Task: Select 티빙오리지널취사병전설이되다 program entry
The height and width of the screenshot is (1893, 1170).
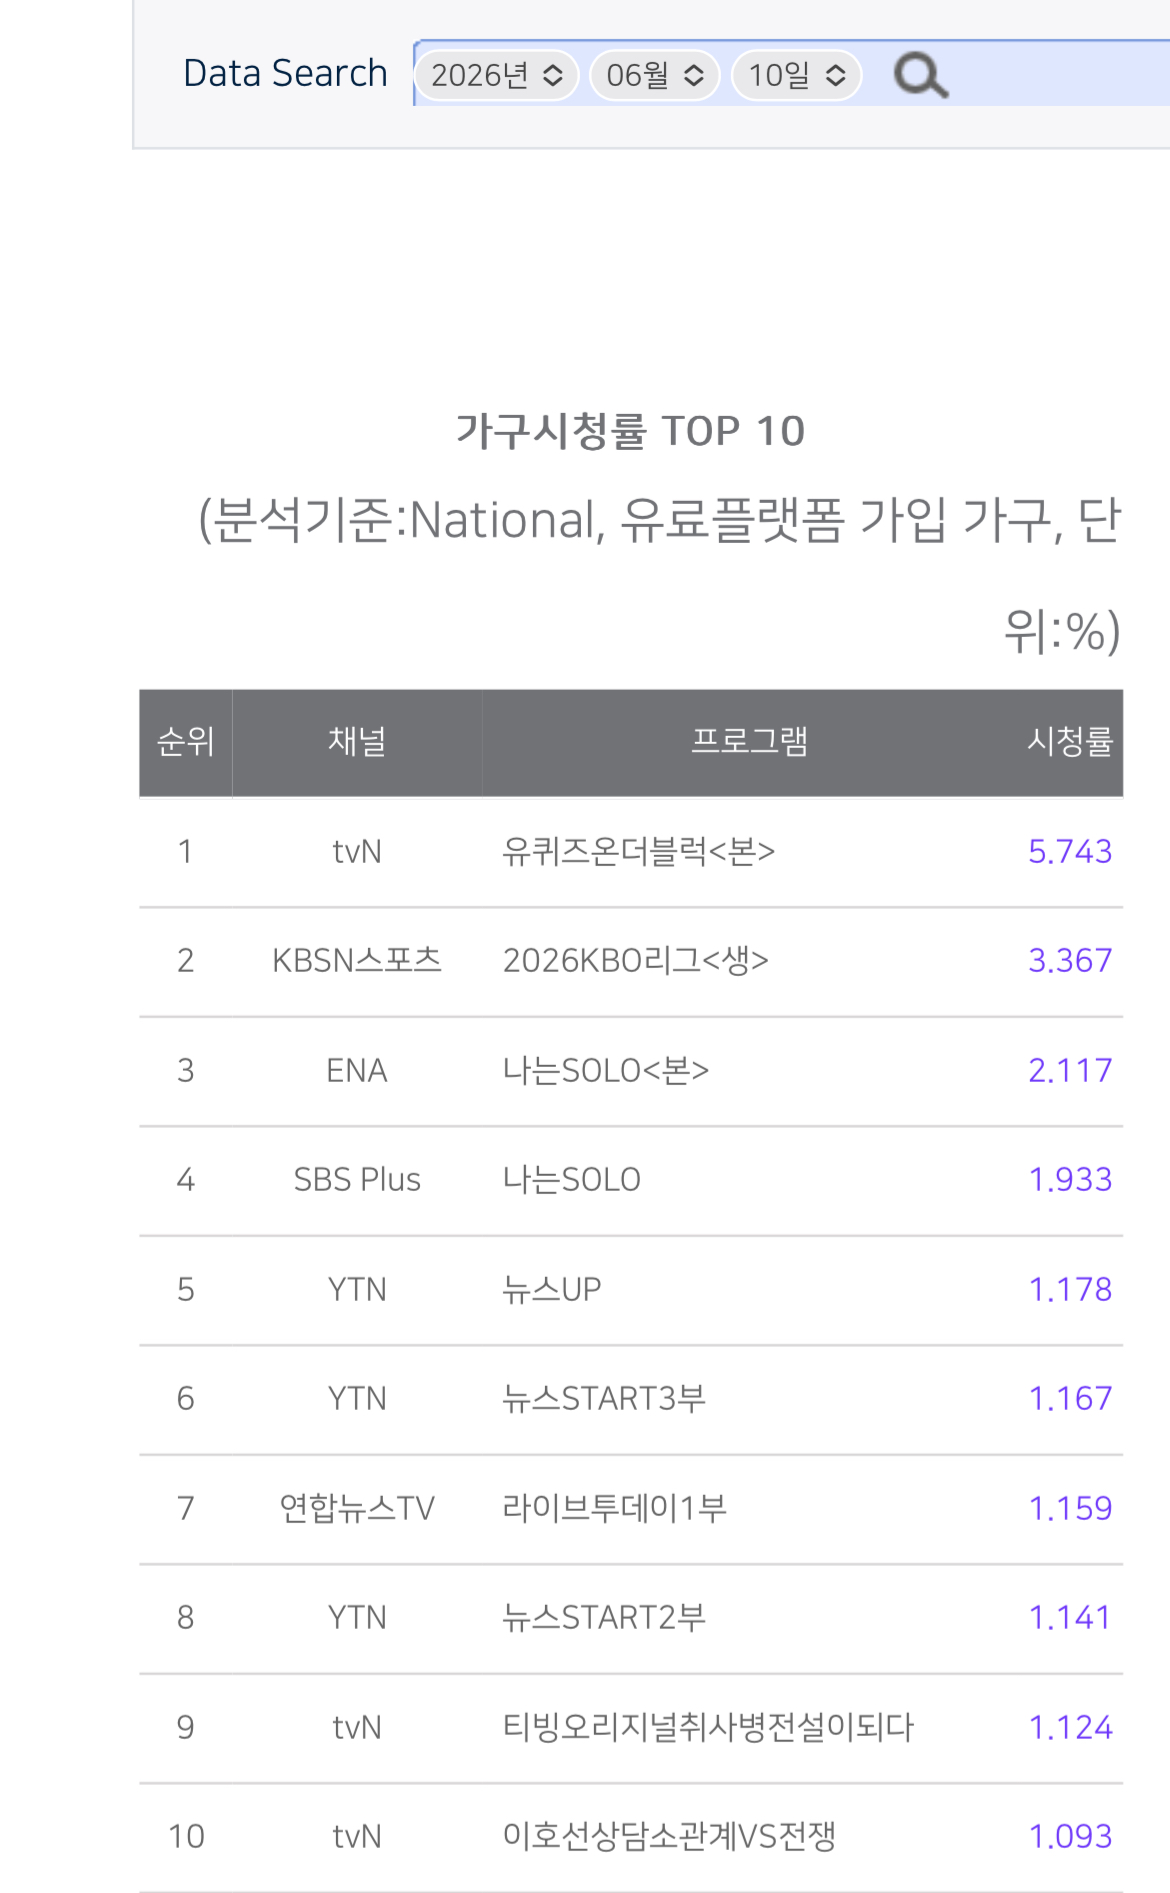Action: [x=708, y=1727]
